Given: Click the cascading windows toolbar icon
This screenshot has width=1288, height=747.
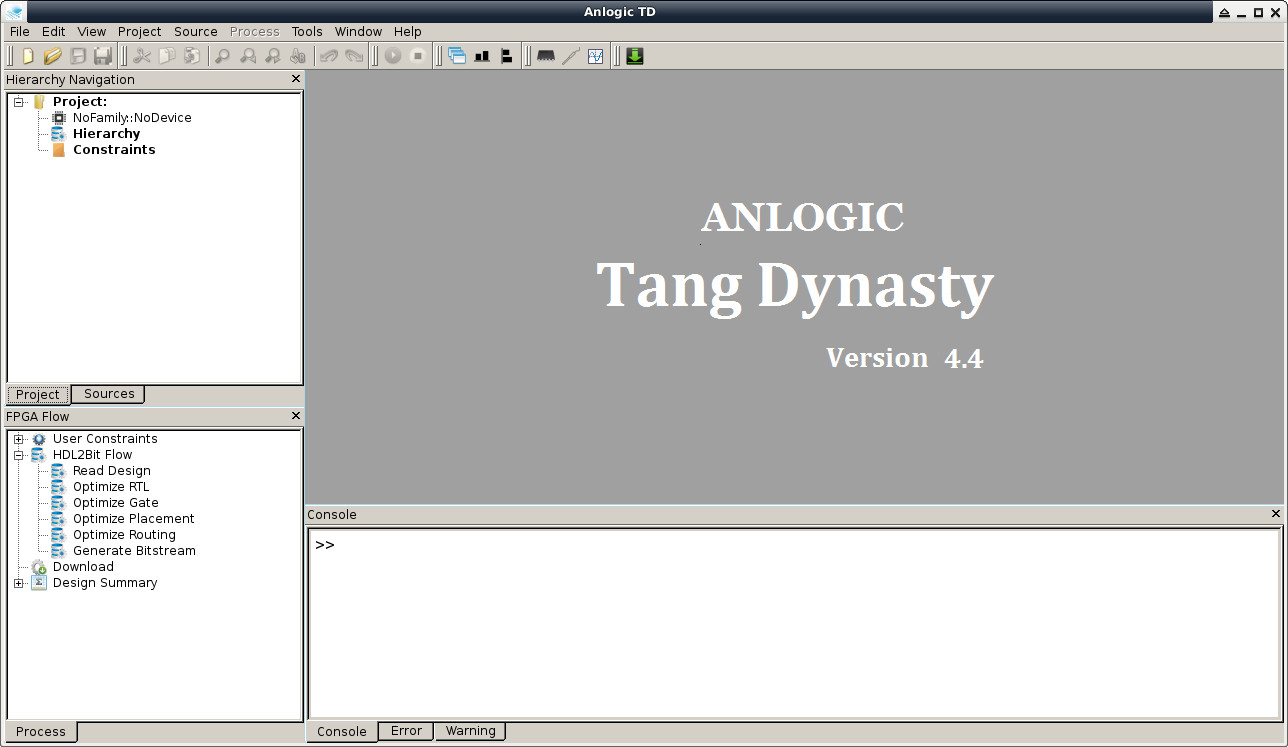Looking at the screenshot, I should click(x=457, y=56).
